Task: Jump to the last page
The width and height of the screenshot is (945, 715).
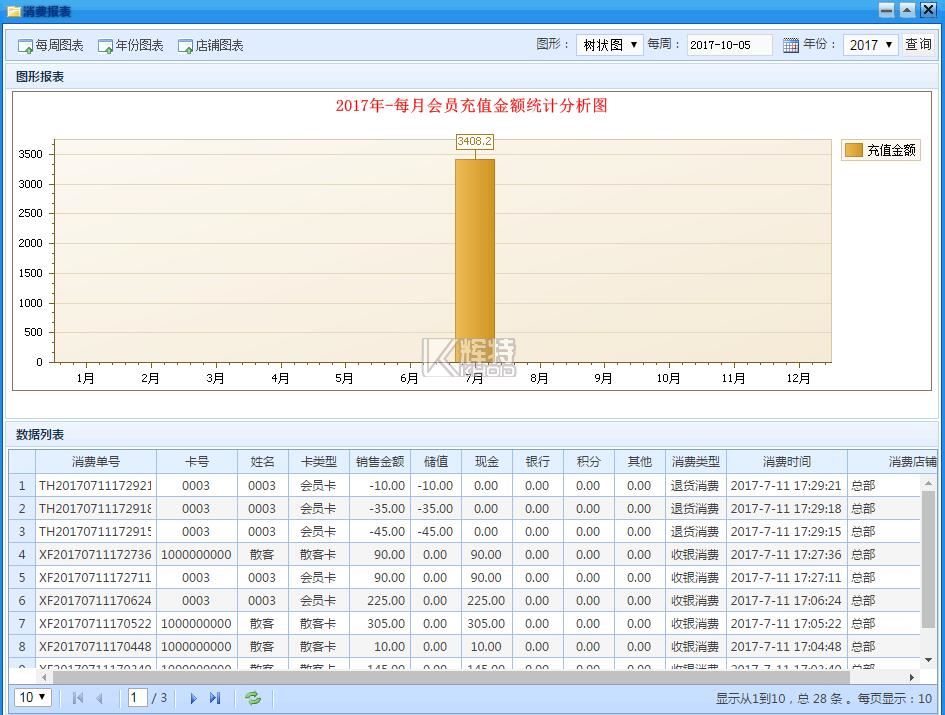Action: point(215,698)
